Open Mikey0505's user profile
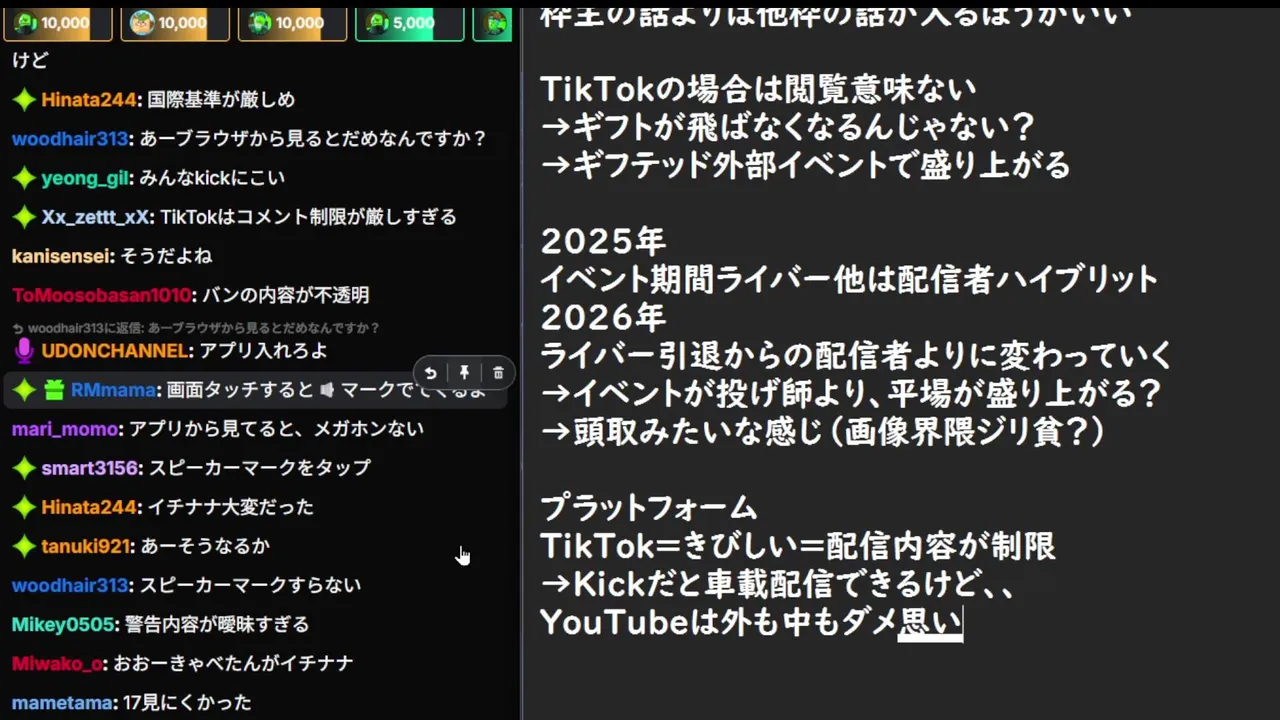Viewport: 1280px width, 720px height. (65, 624)
